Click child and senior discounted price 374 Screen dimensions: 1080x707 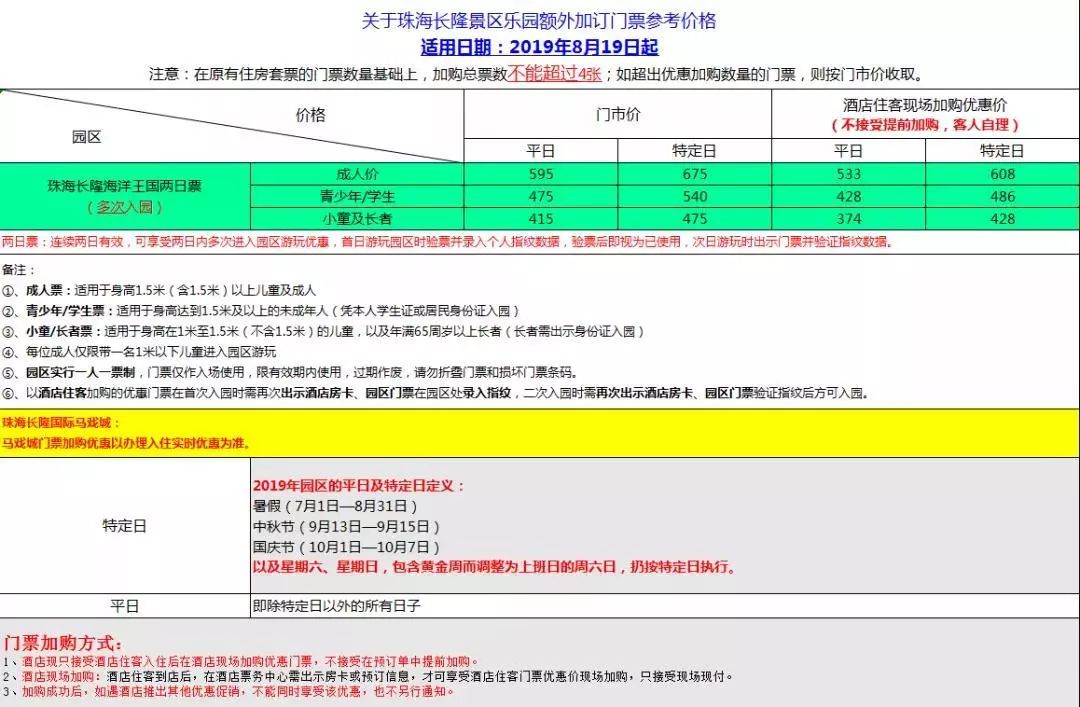click(849, 218)
